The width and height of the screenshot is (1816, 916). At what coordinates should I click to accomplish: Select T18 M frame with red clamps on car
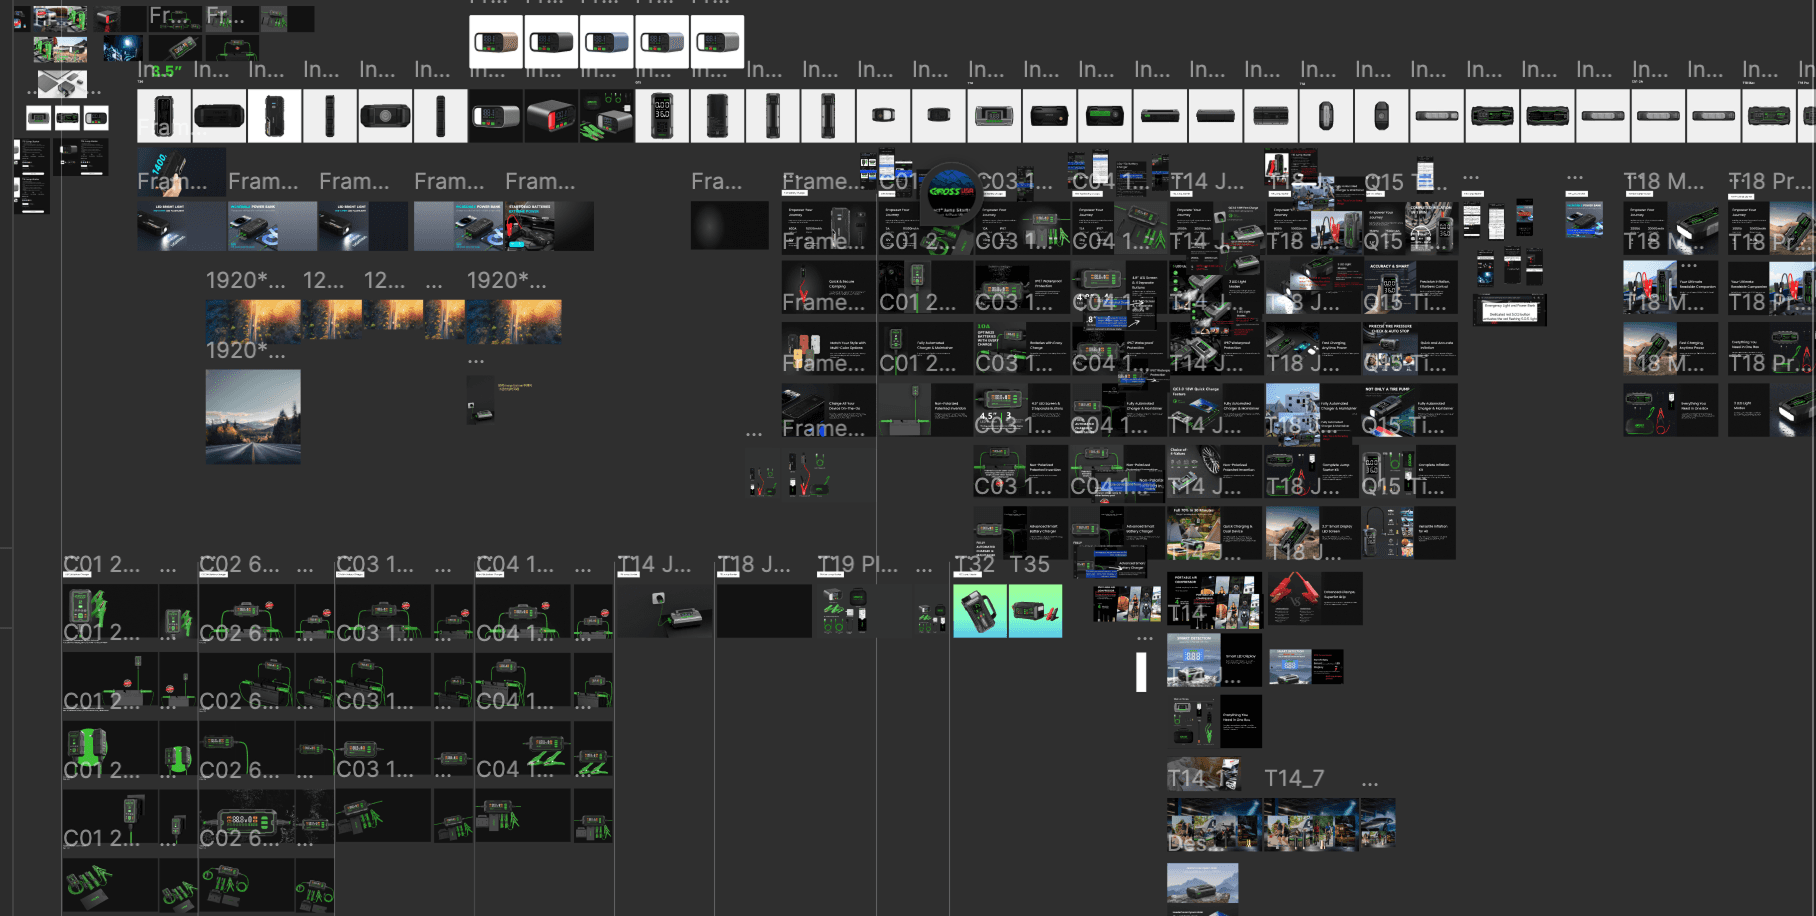[1670, 287]
